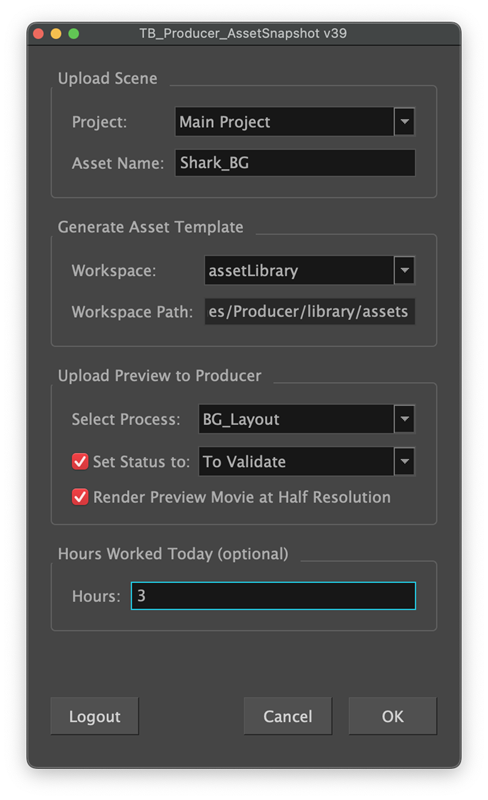Uncheck the Set Status to checkbox
This screenshot has height=800, width=488.
tap(80, 461)
